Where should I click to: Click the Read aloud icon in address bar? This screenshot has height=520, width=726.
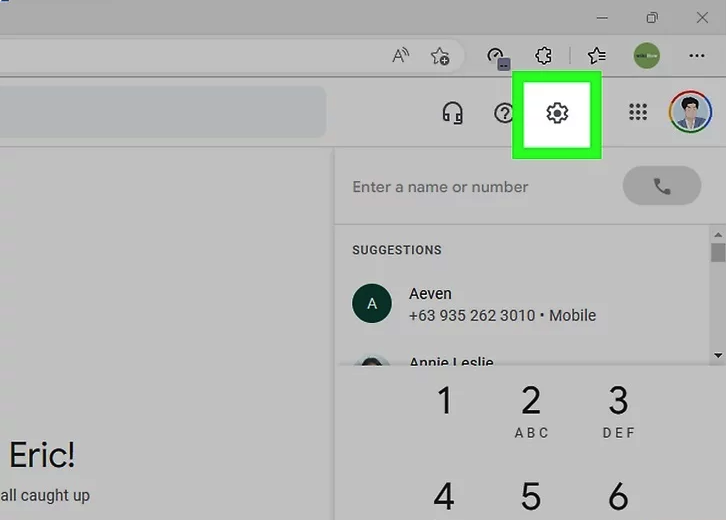[401, 56]
